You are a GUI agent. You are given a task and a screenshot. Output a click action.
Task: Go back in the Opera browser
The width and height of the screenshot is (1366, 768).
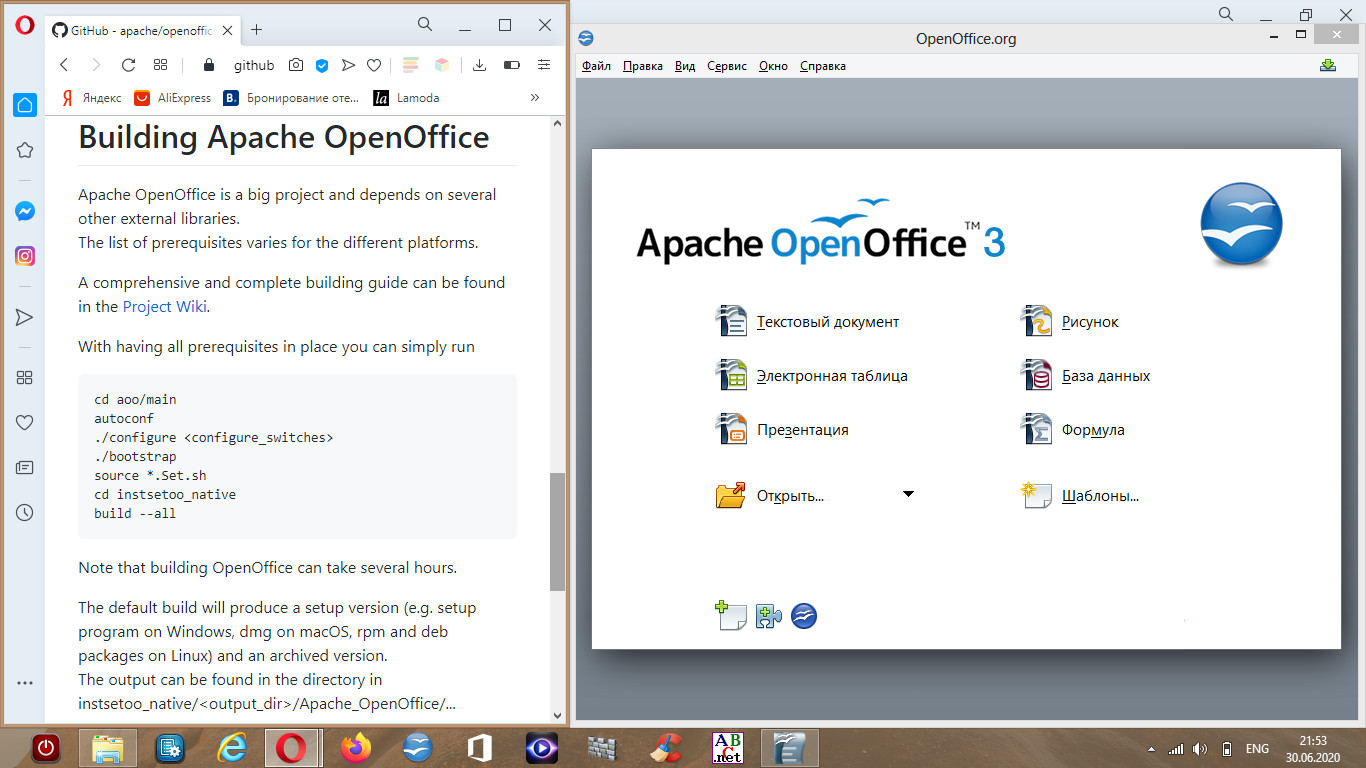tap(64, 65)
